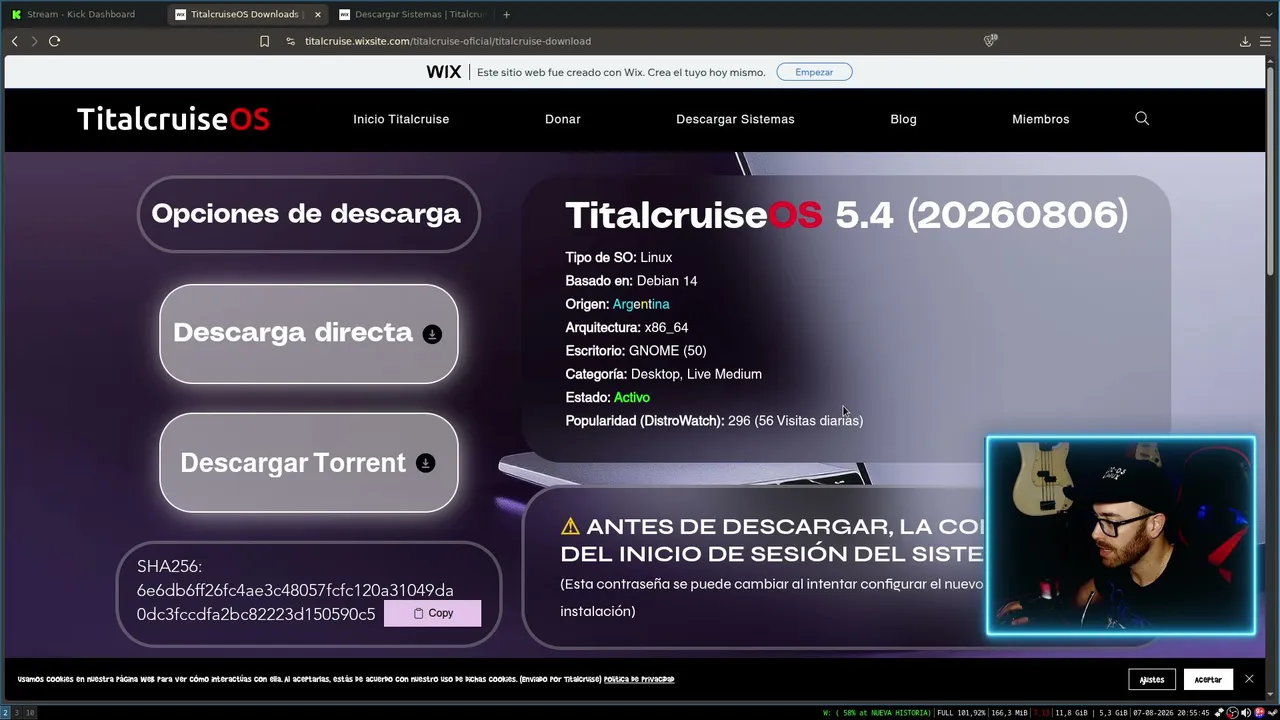Click the TitalcruiseOS 5.4 (20260806) title
1280x720 pixels.
pyautogui.click(x=847, y=215)
